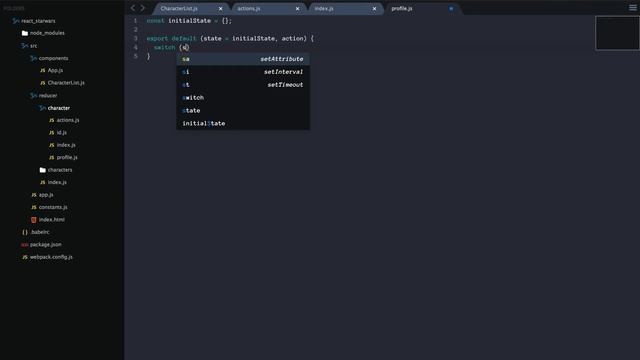640x360 pixels.
Task: Open actions.js under character folder
Action: (x=68, y=120)
